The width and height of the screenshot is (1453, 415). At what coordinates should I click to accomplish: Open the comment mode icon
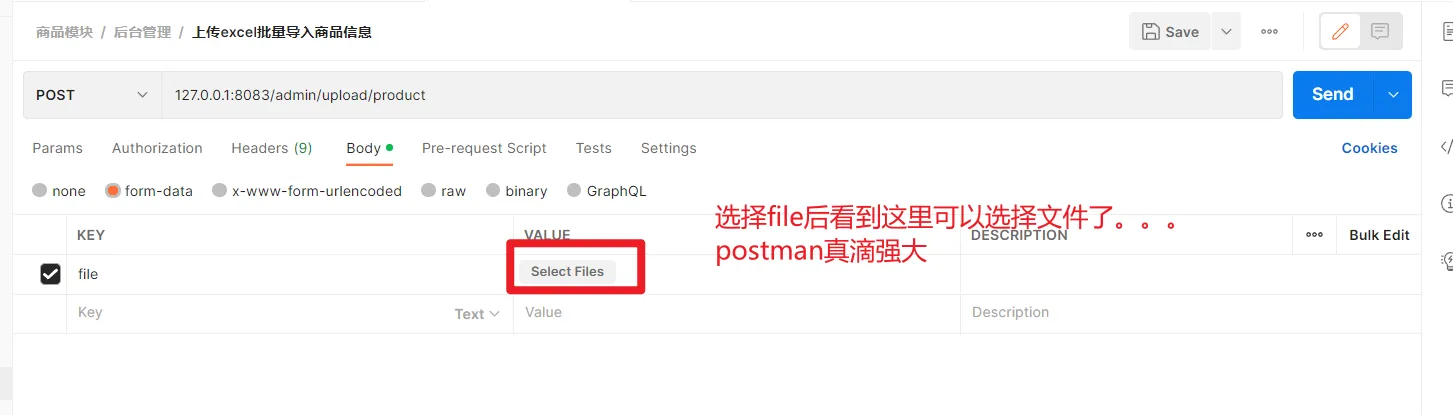[1380, 32]
